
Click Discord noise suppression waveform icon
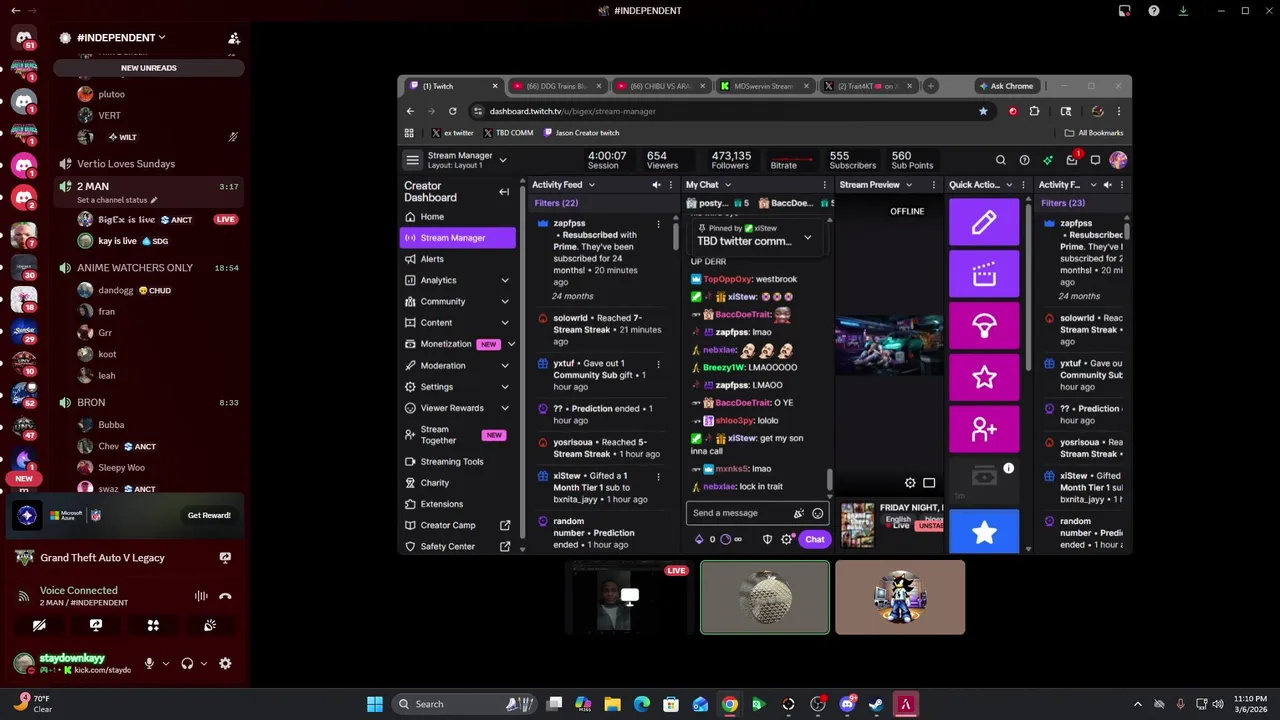(201, 596)
